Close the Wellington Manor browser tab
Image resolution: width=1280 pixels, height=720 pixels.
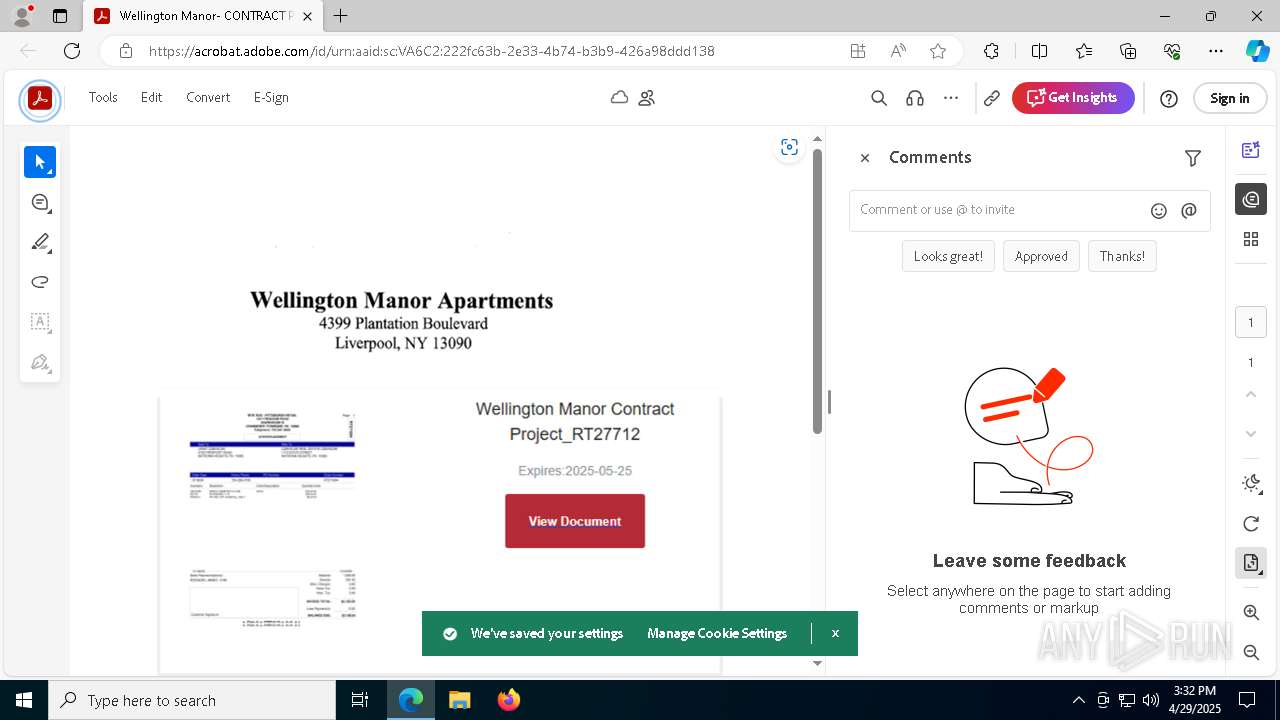[307, 16]
